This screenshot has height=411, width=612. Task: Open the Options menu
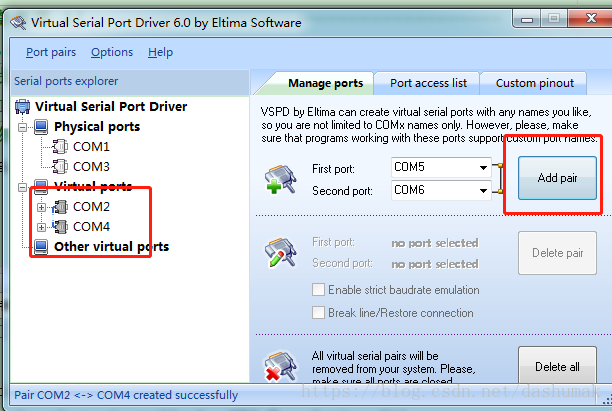click(112, 52)
